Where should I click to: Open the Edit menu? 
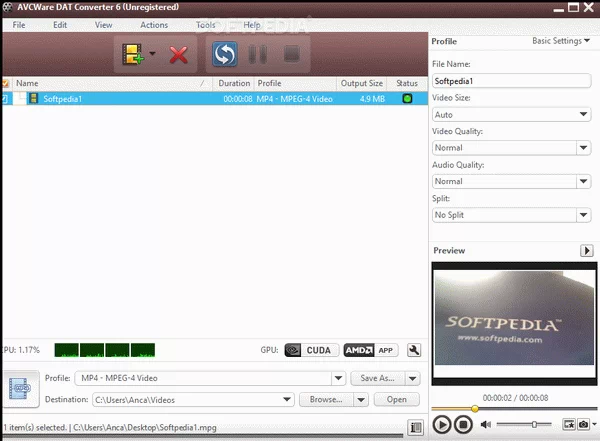coord(60,25)
